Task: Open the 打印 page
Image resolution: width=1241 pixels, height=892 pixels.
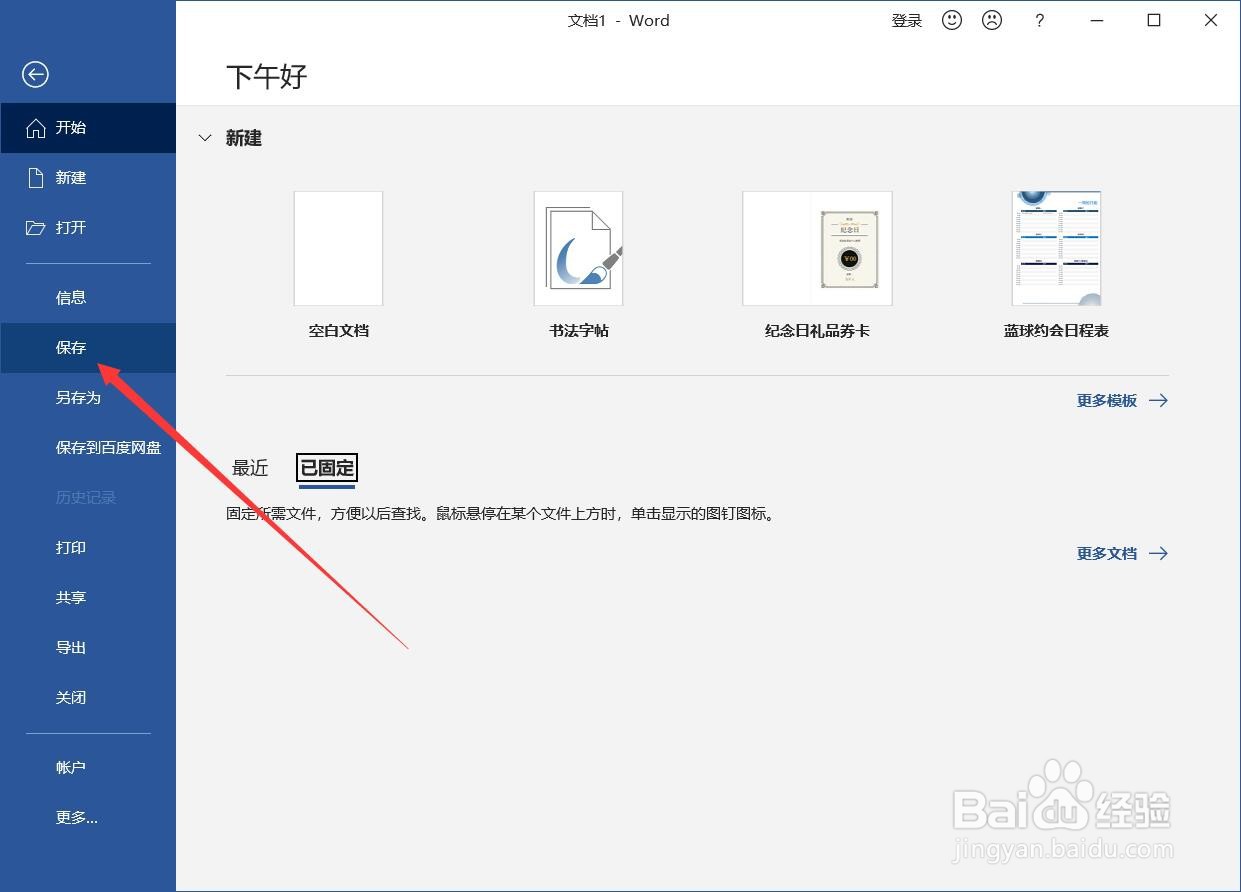Action: point(88,548)
